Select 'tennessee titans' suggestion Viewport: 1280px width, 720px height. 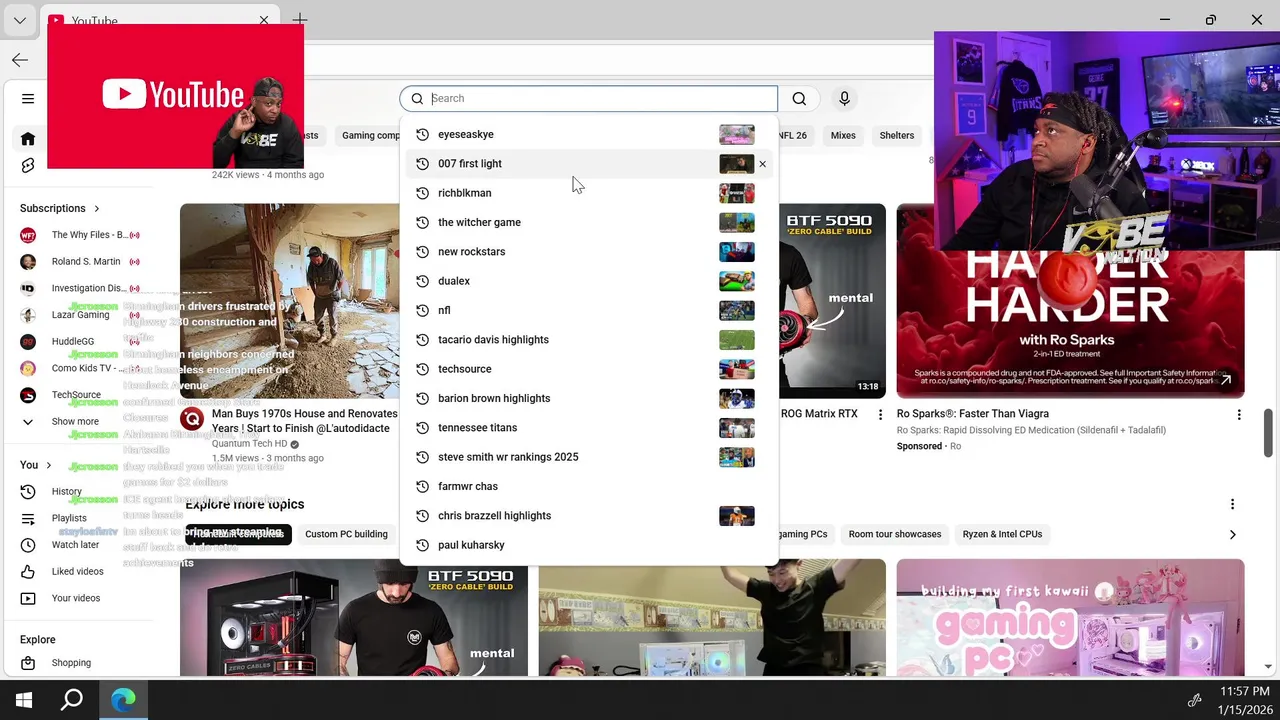[x=590, y=428]
